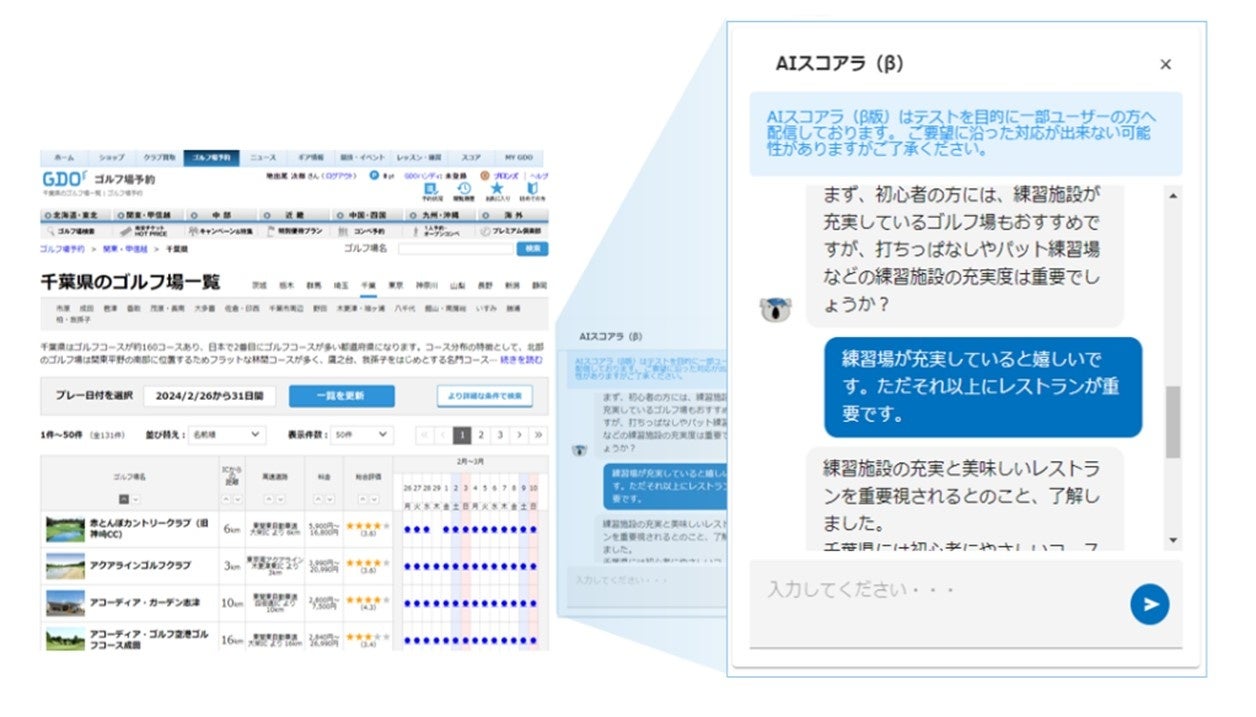Go to page 2 of results
Viewport: 1256px width, 717px height.
(x=481, y=435)
